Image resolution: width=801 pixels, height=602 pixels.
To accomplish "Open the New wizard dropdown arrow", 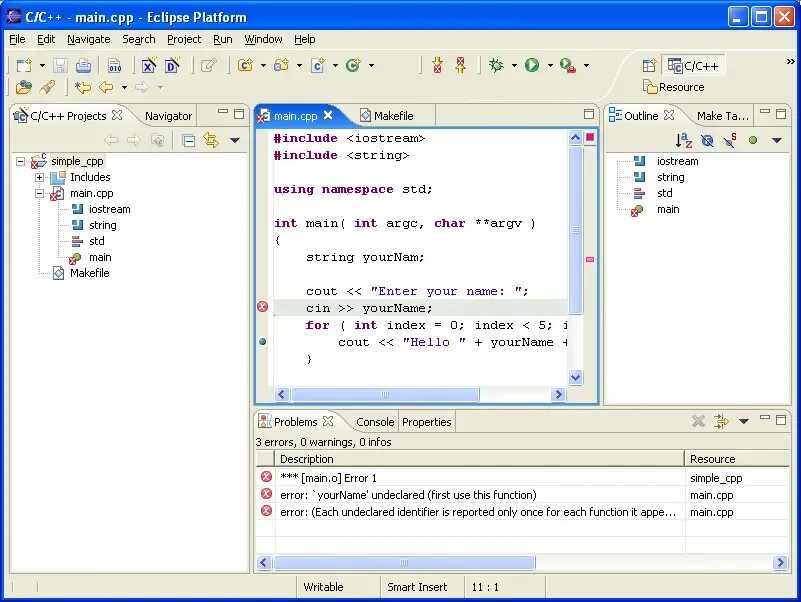I will tap(42, 65).
